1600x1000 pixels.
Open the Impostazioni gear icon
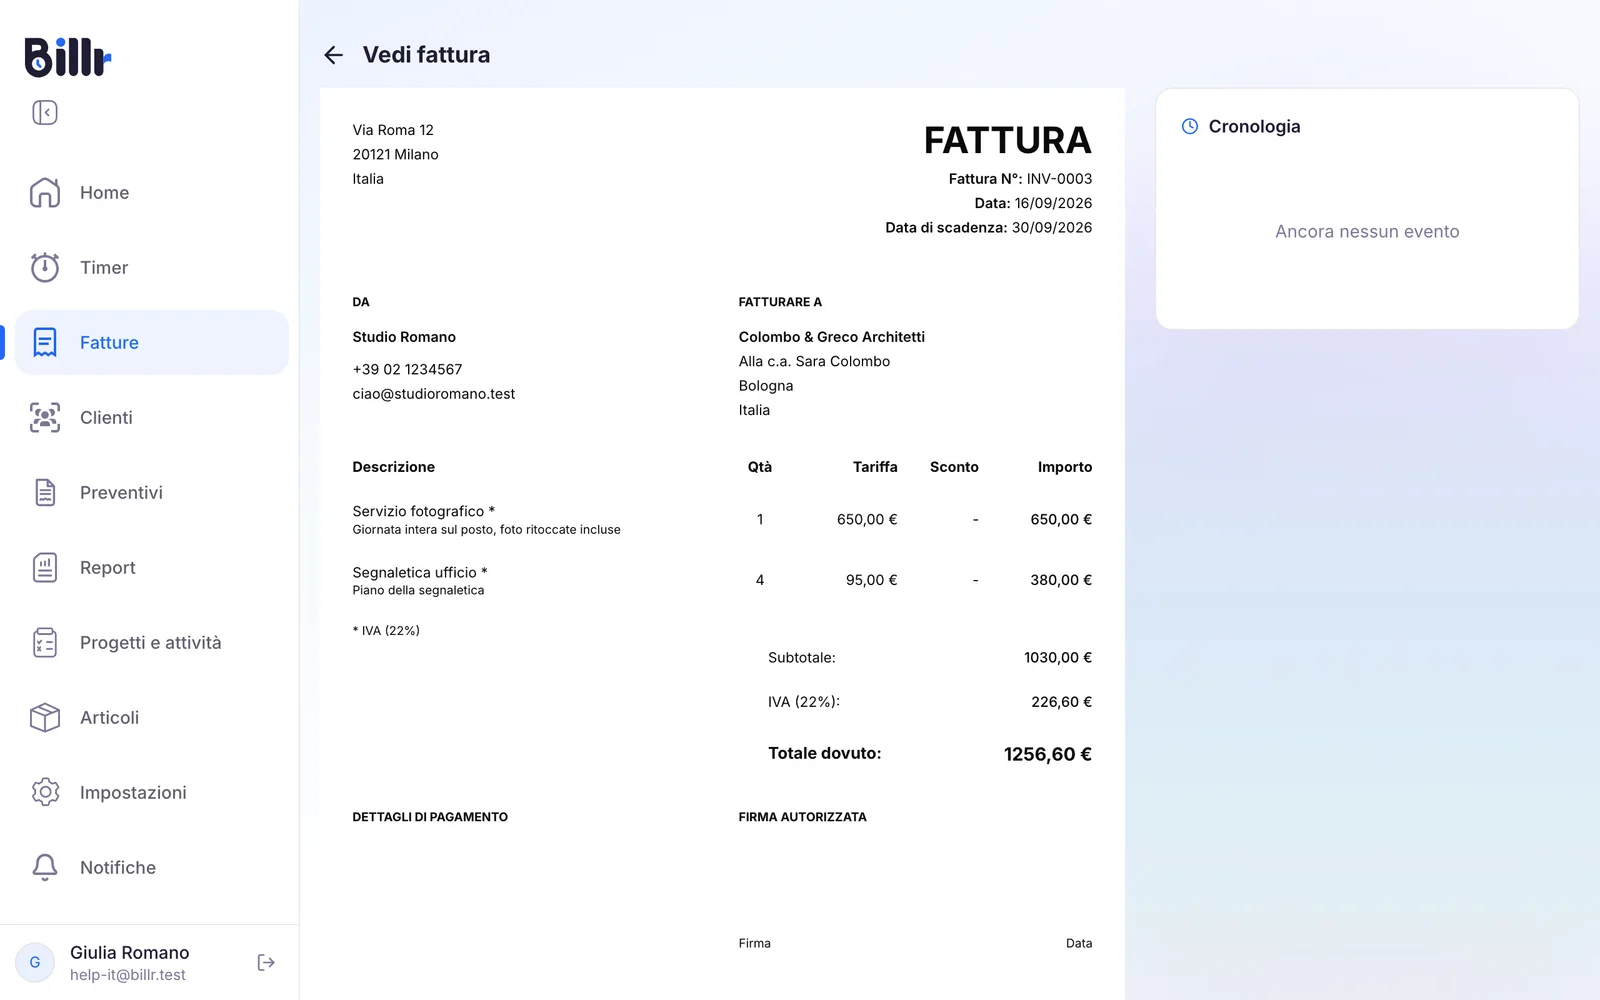point(45,792)
